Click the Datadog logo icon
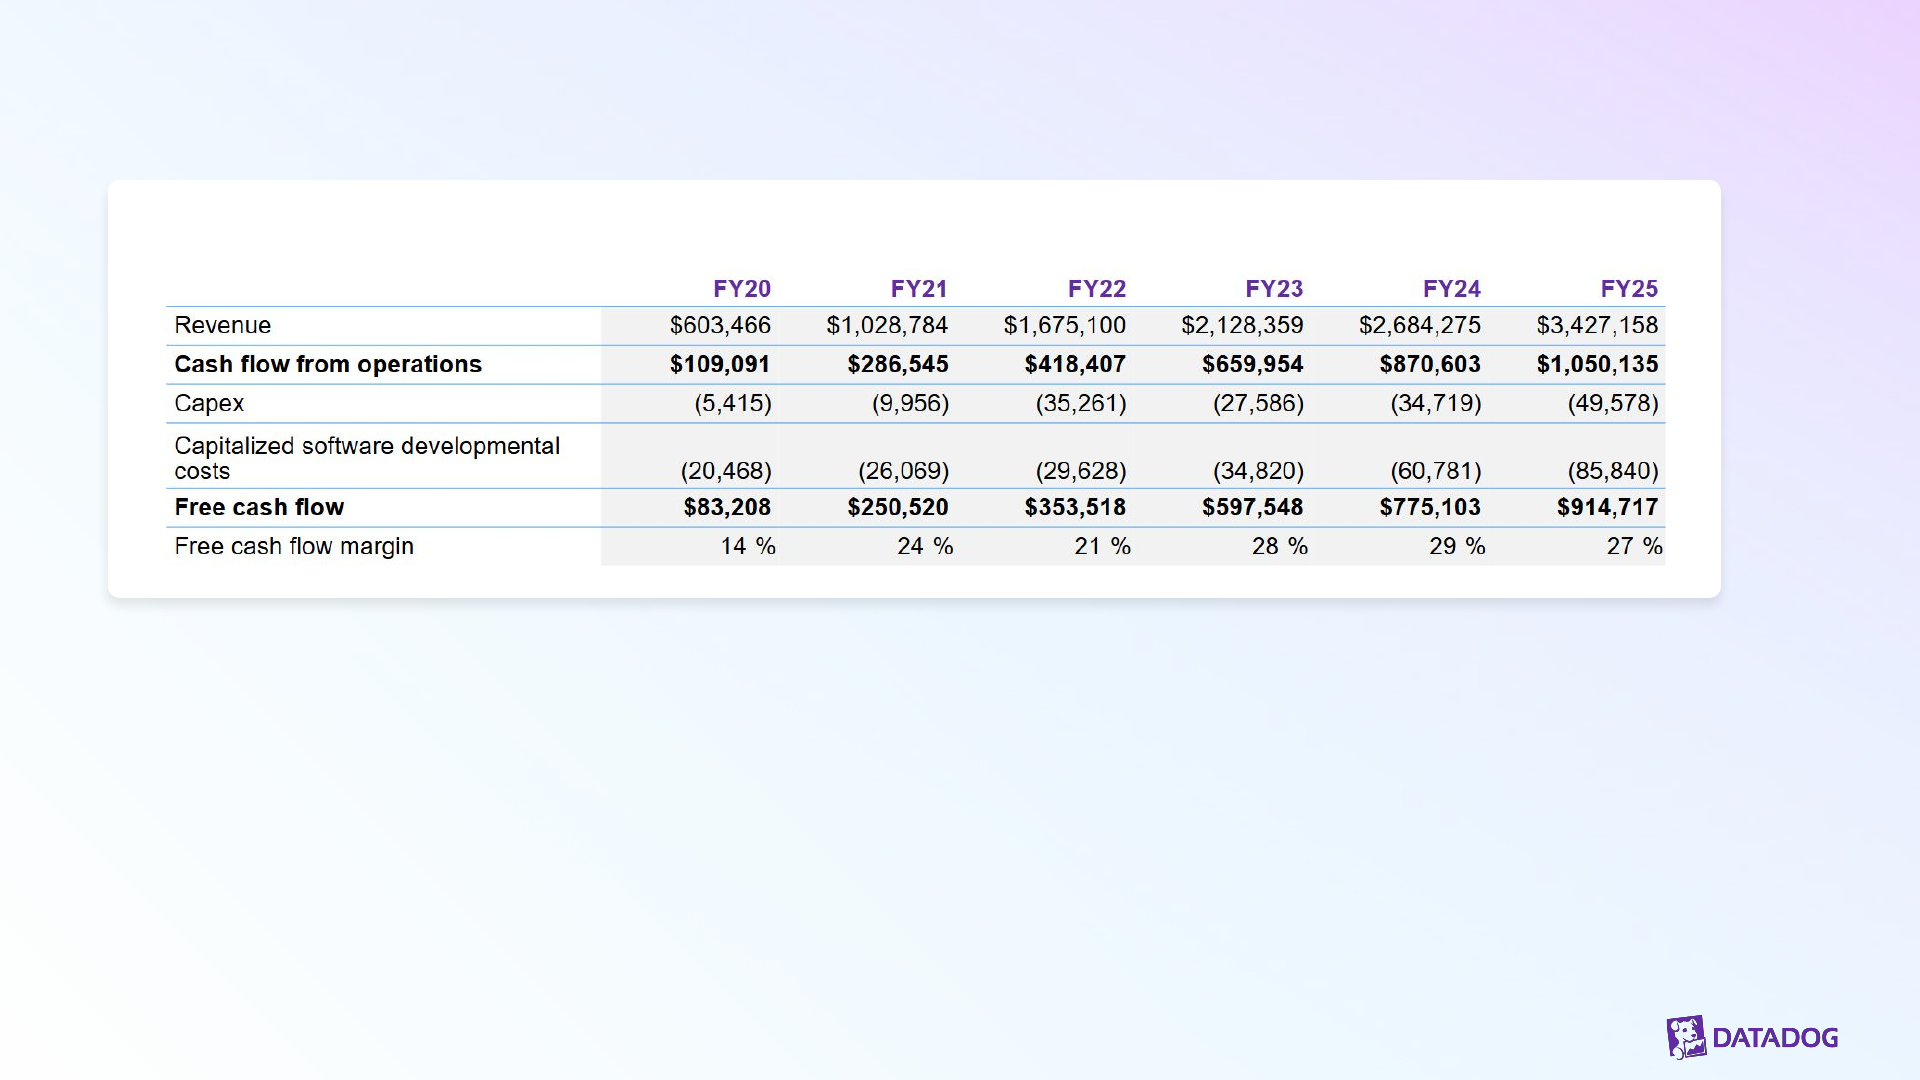The width and height of the screenshot is (1920, 1080). click(x=1686, y=1037)
